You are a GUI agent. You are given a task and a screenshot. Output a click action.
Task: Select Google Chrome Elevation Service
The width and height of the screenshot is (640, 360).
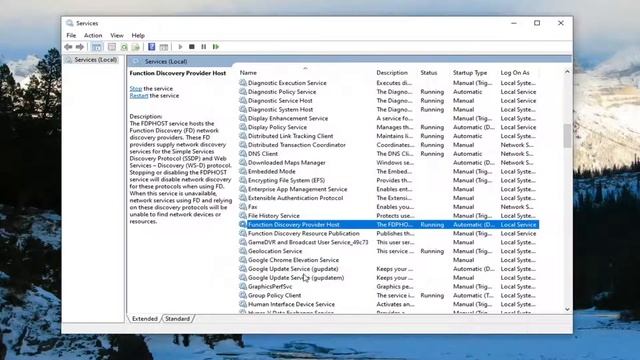[388, 260]
